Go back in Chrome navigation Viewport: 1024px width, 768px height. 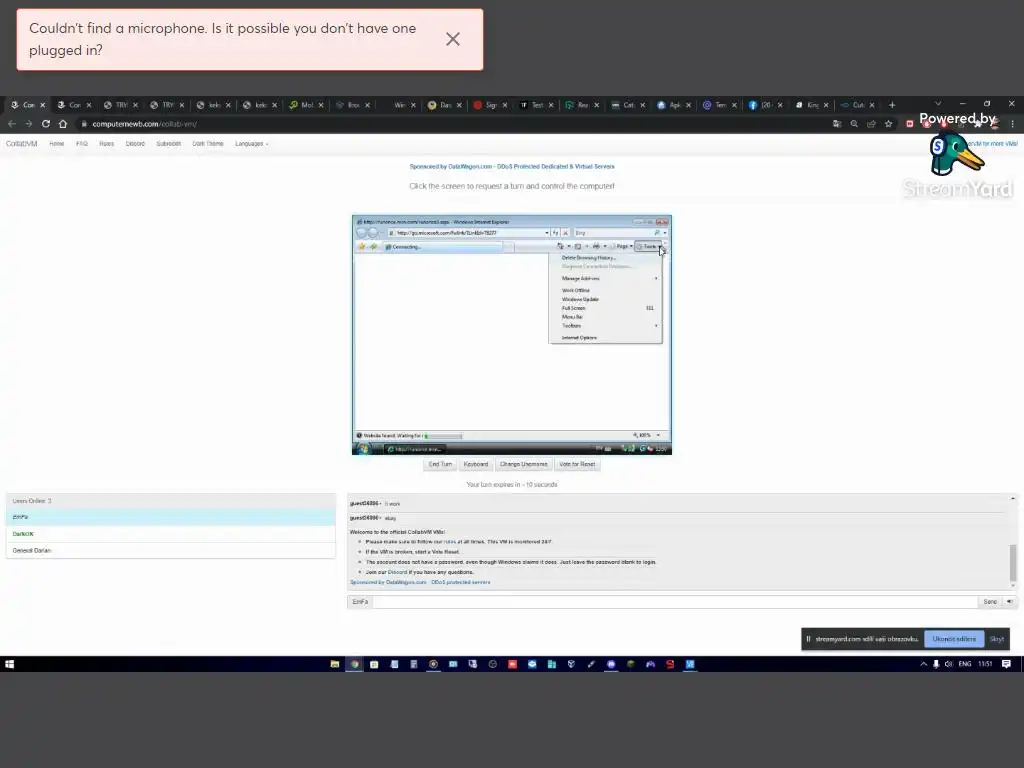[x=12, y=123]
